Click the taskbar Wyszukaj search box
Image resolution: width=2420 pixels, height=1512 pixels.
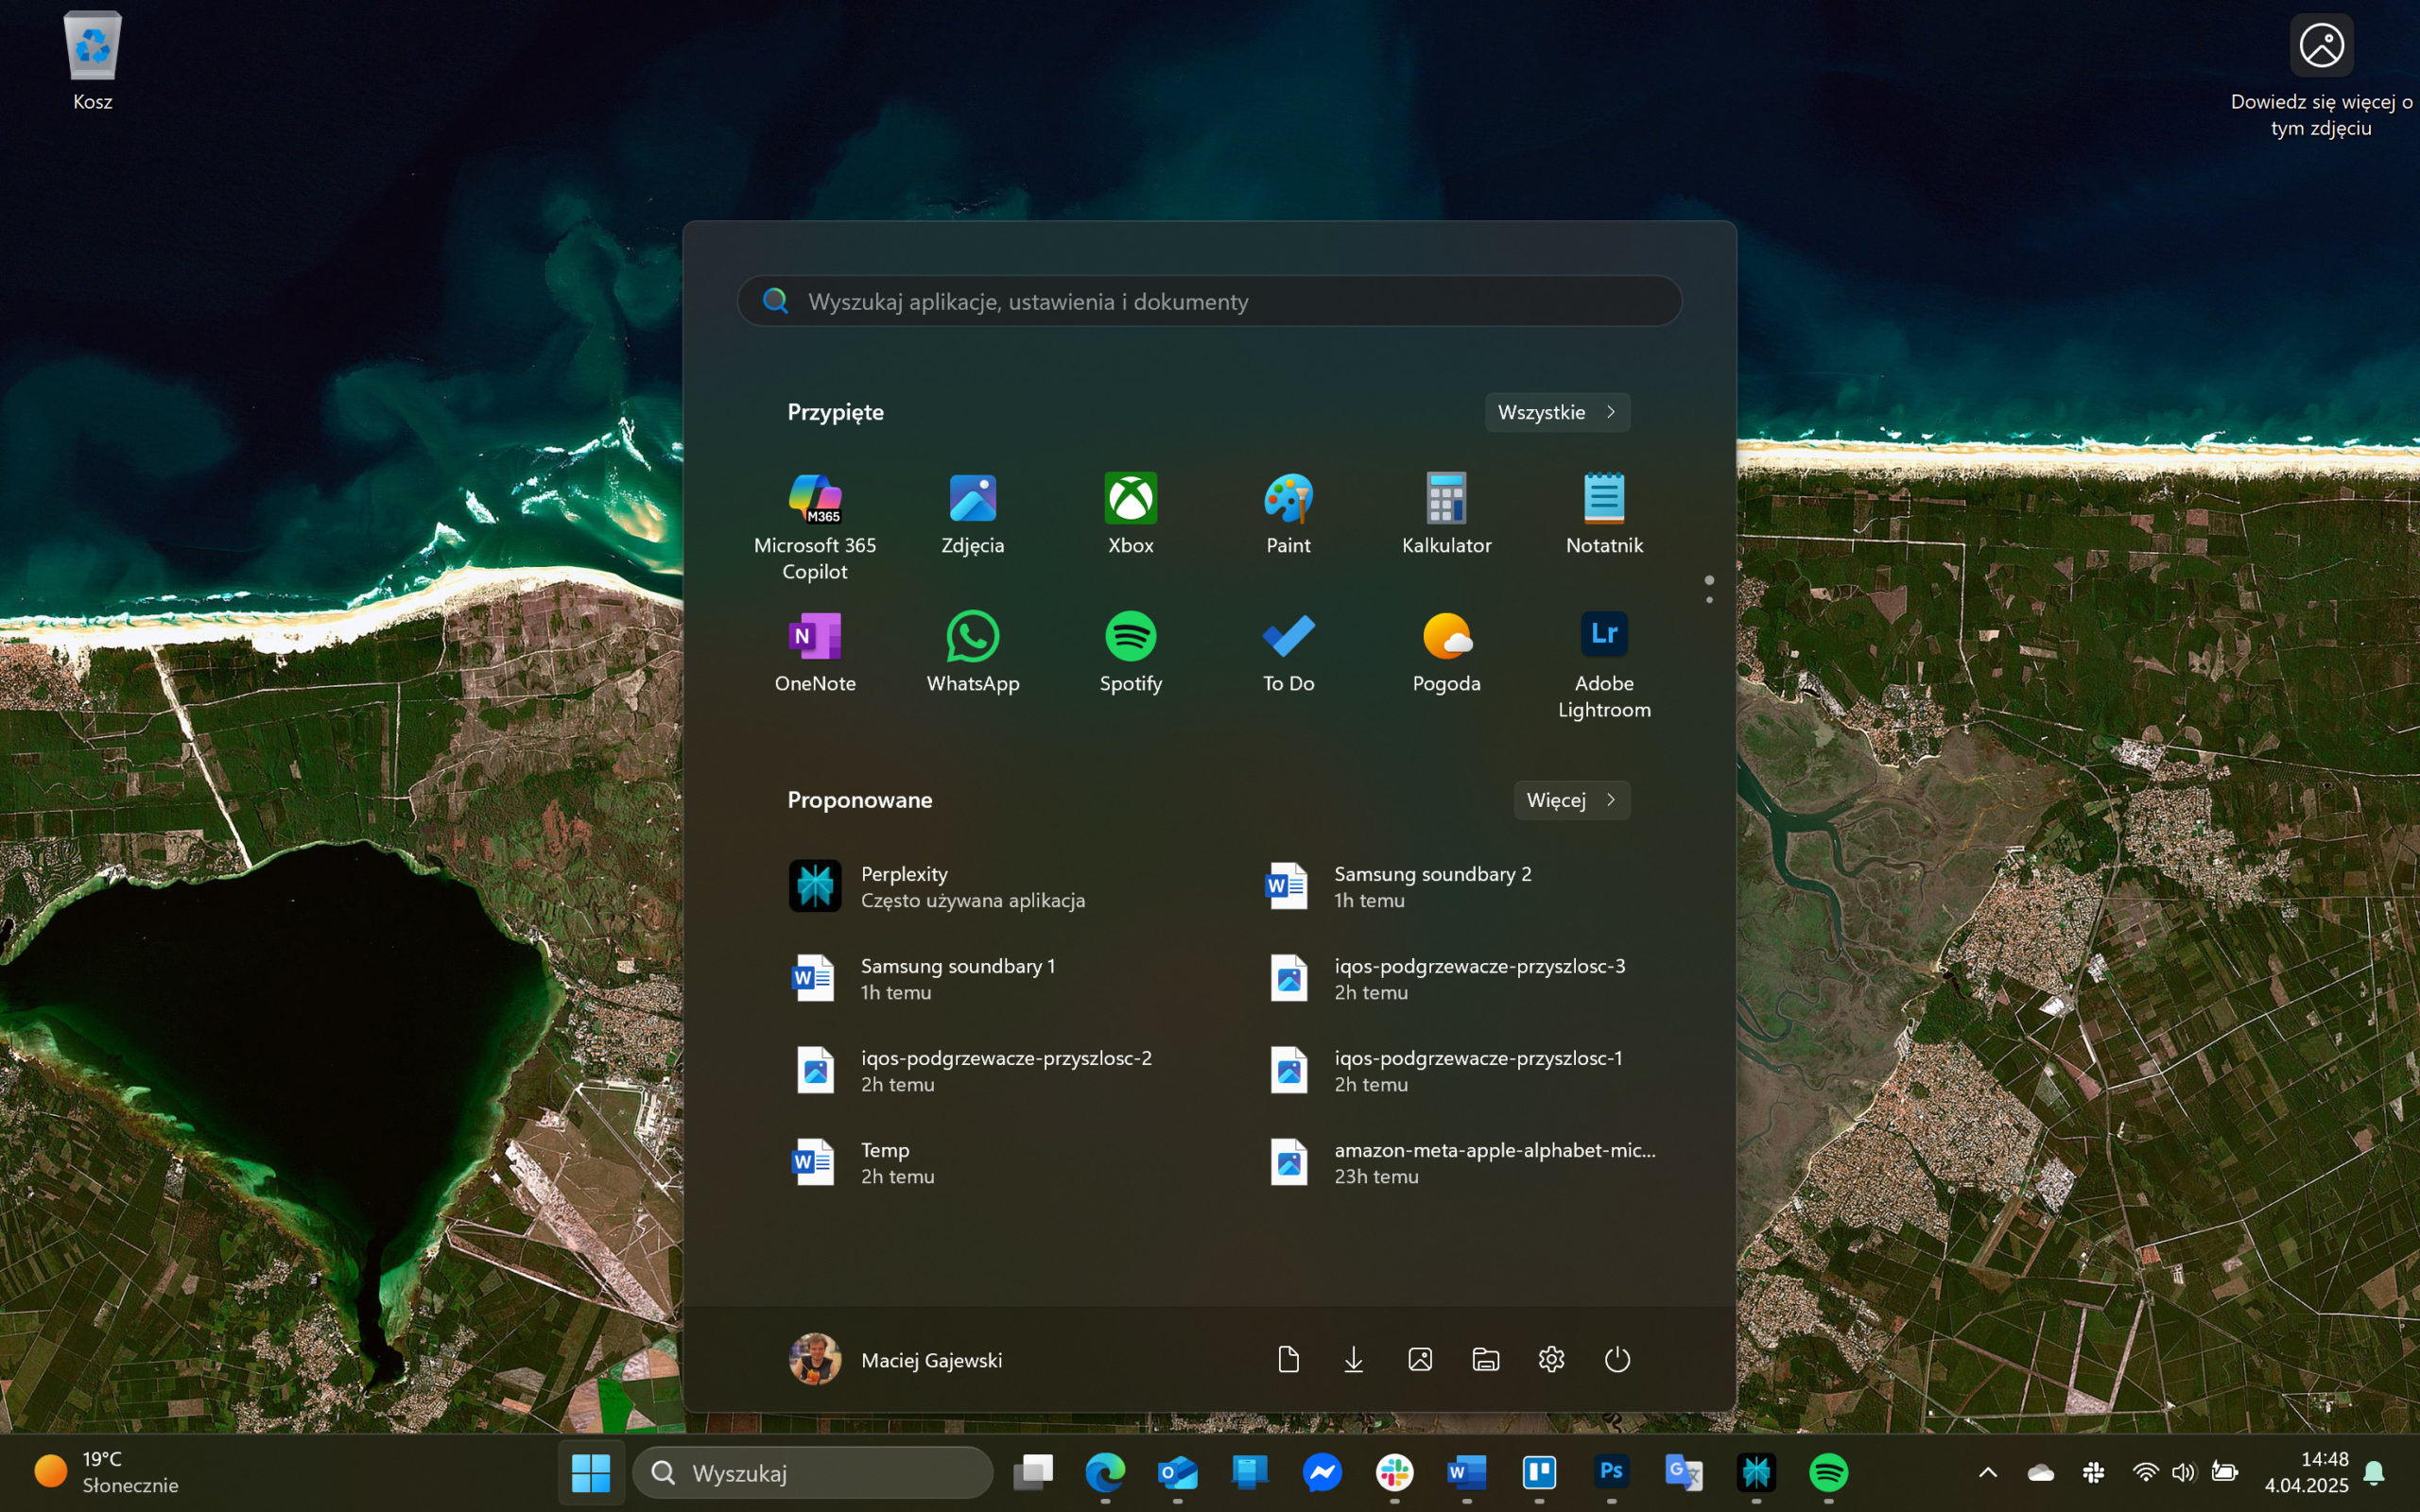(812, 1472)
